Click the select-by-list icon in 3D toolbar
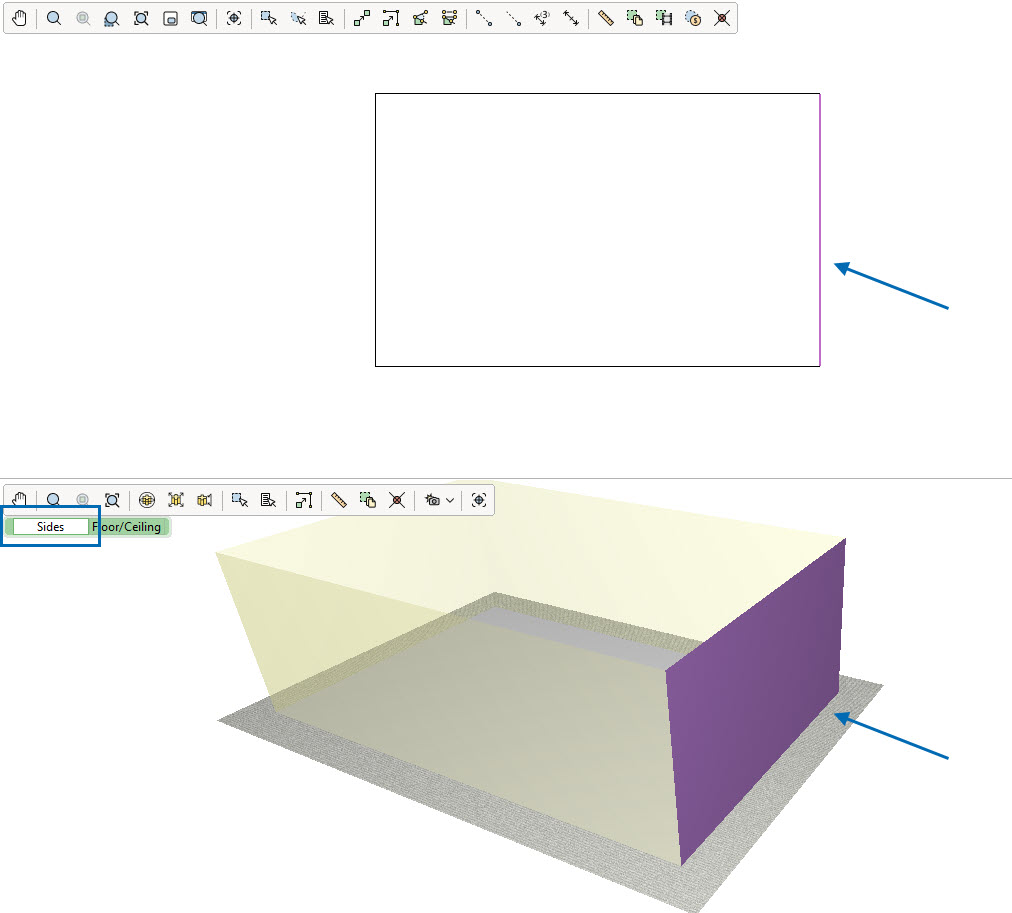The width and height of the screenshot is (1012, 913). coord(268,499)
